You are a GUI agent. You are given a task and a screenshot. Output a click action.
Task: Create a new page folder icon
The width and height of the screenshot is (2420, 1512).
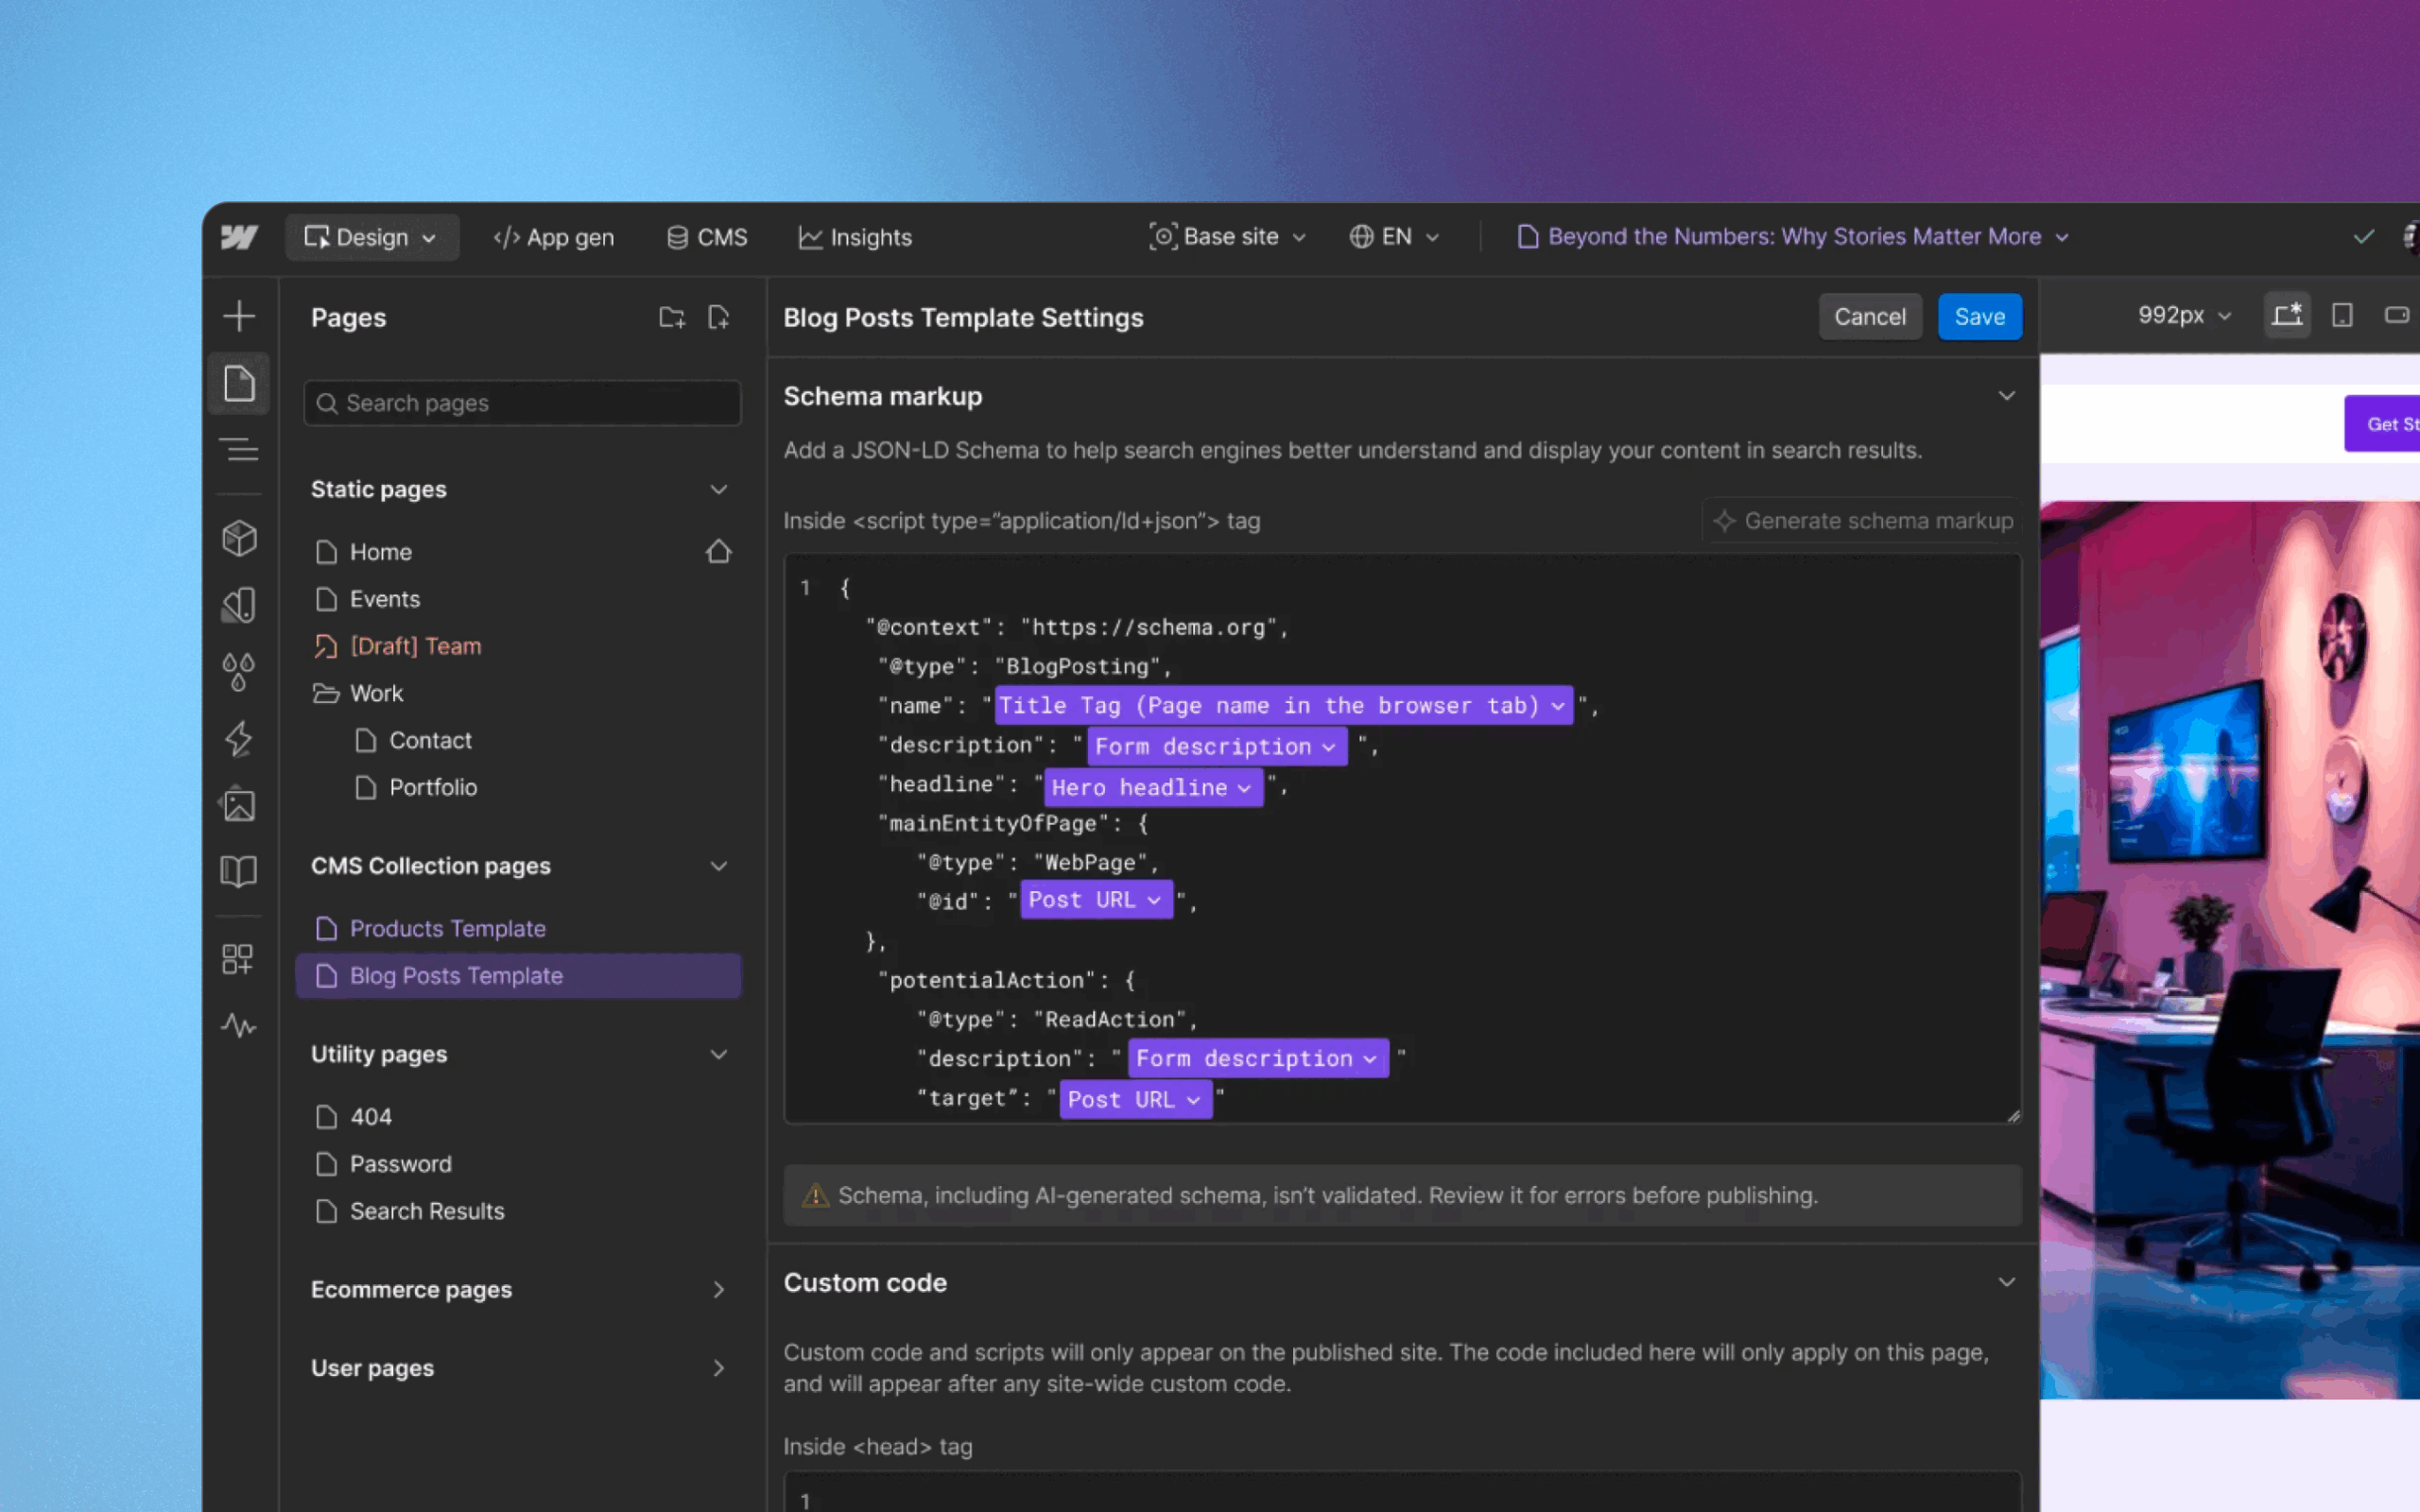coord(672,318)
